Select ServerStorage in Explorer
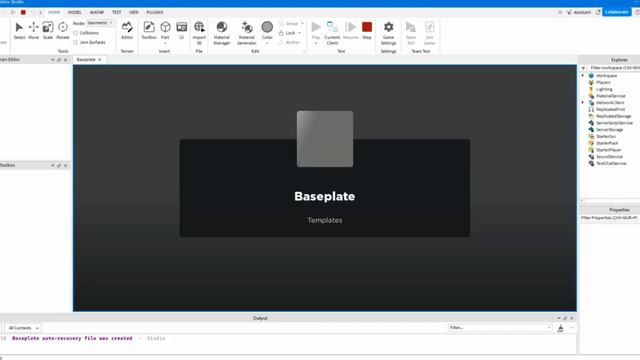Image resolution: width=640 pixels, height=360 pixels. pos(610,129)
